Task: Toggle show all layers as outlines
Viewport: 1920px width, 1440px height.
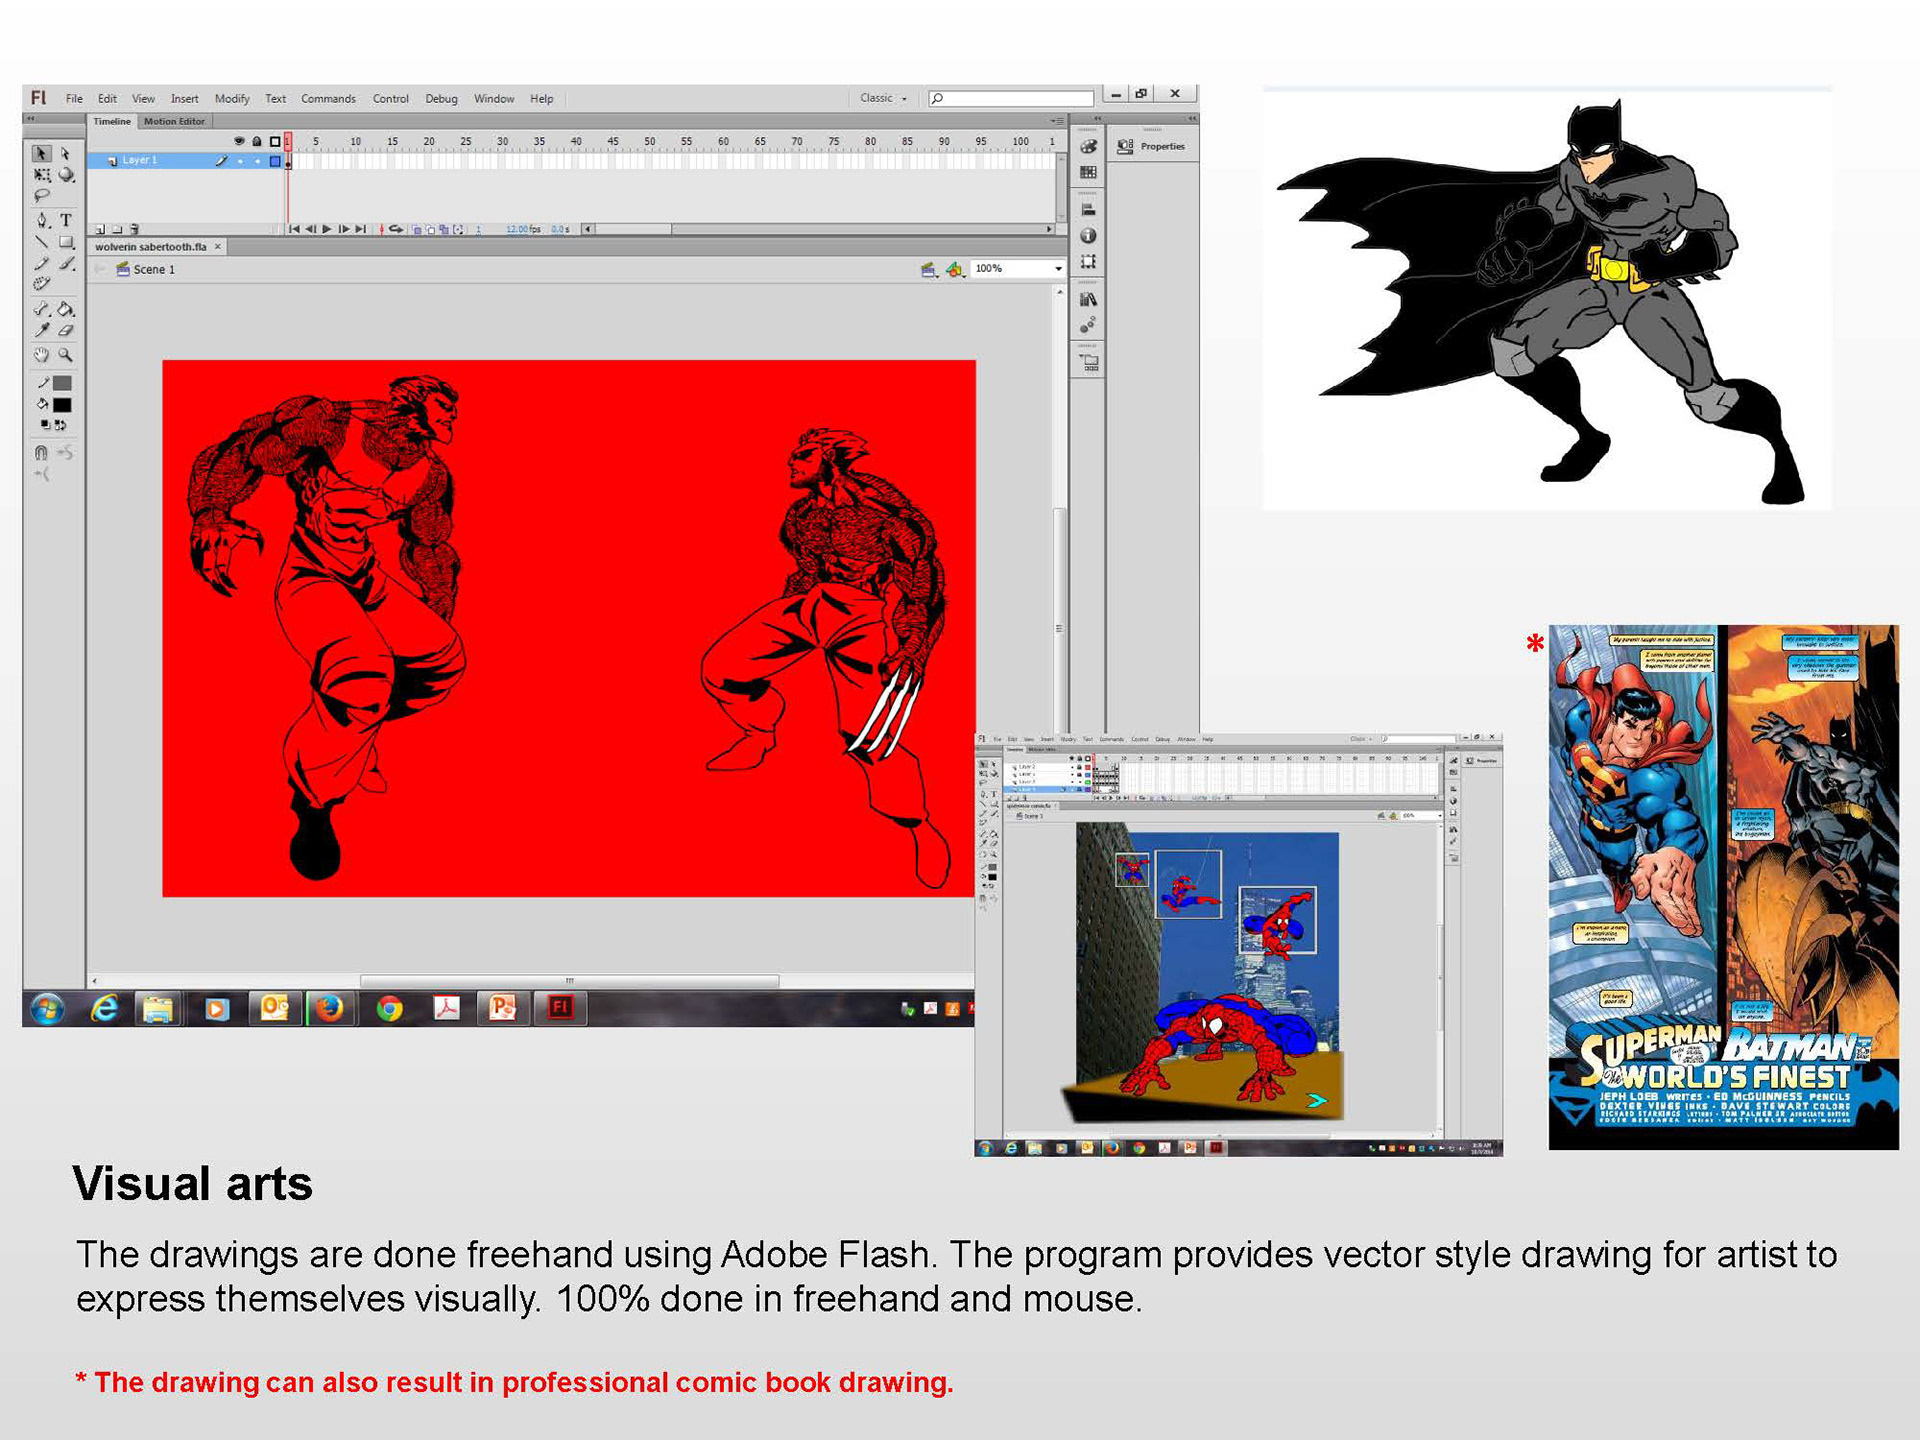Action: (x=275, y=141)
